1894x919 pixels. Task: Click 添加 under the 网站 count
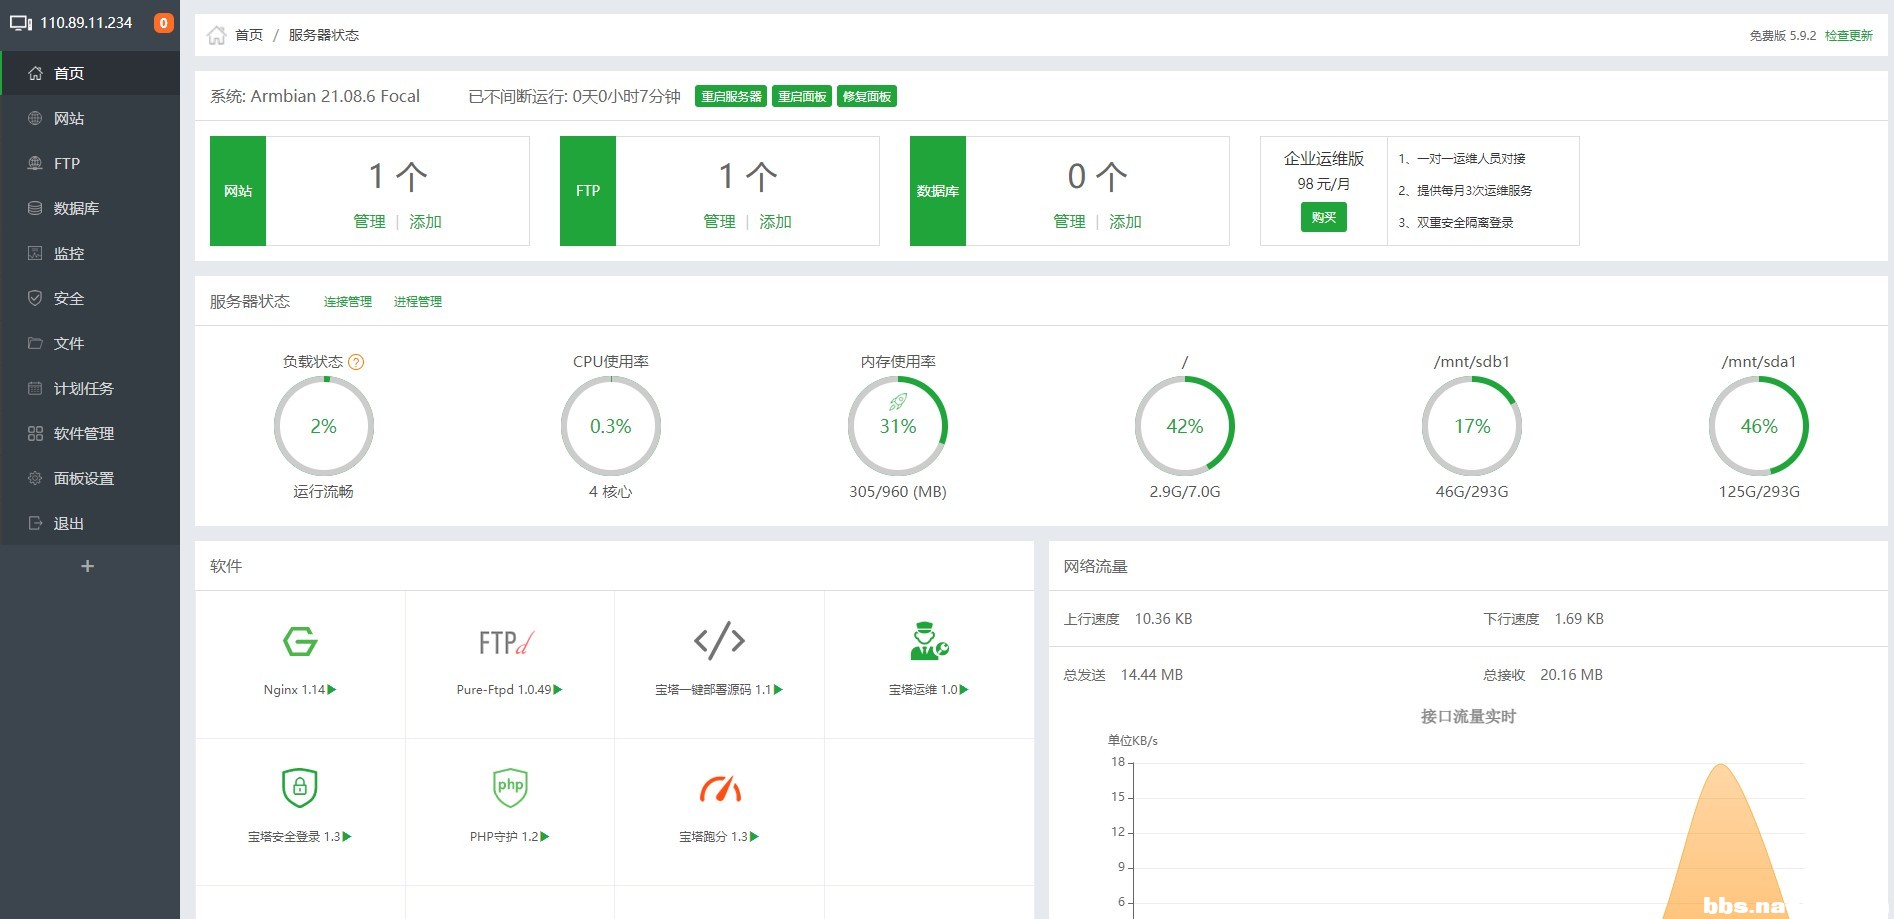[425, 221]
